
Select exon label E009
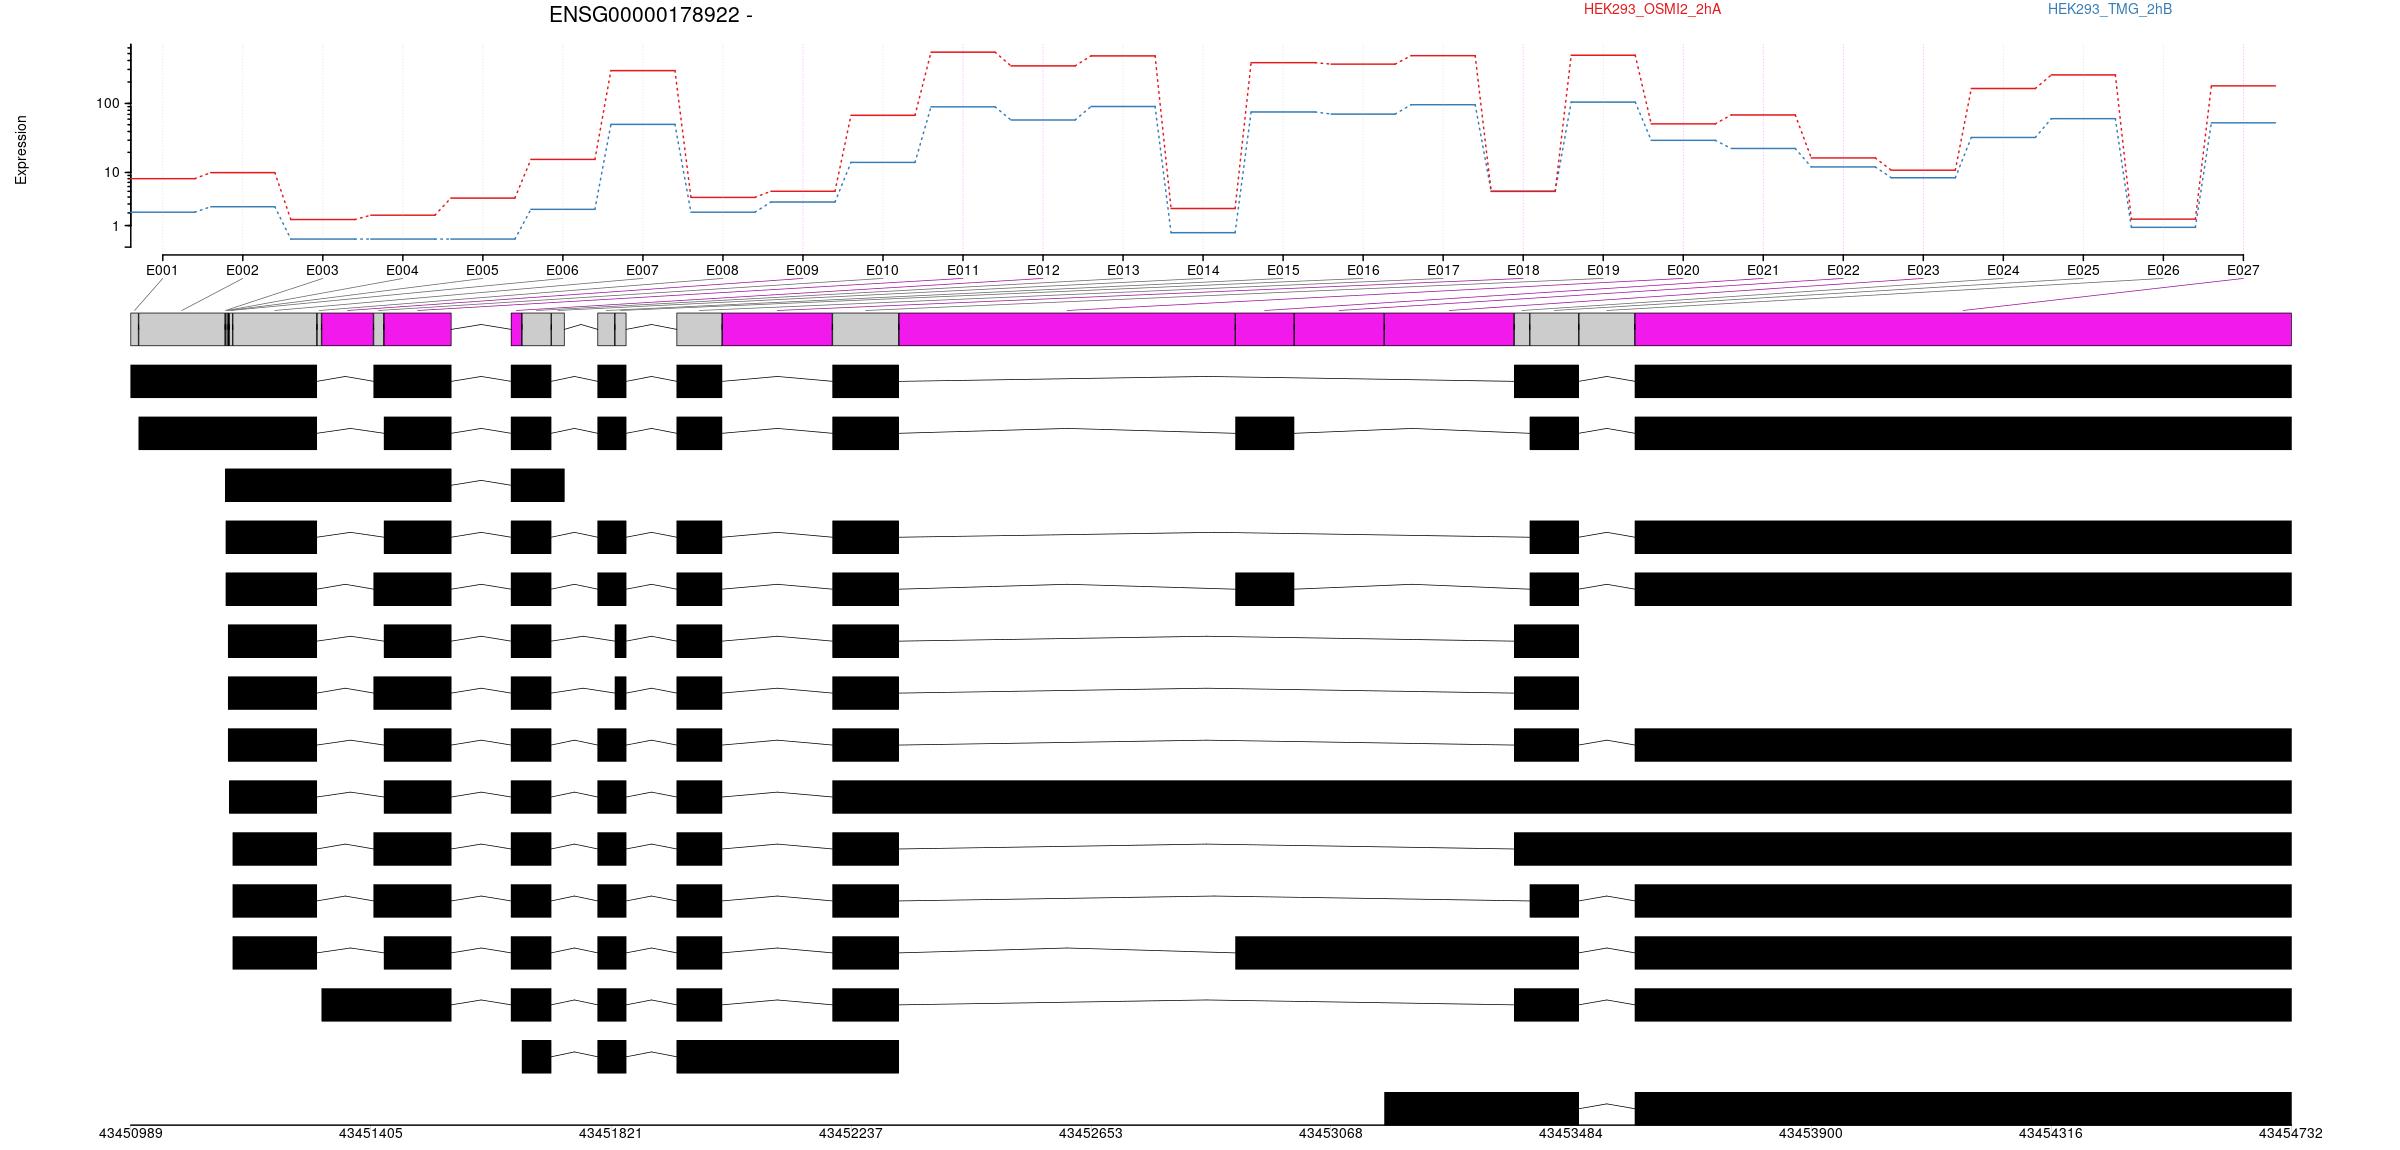802,270
